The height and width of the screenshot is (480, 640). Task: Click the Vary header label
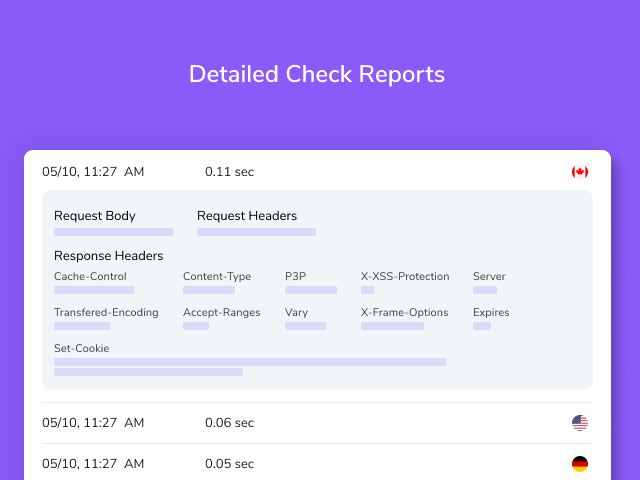coord(296,312)
